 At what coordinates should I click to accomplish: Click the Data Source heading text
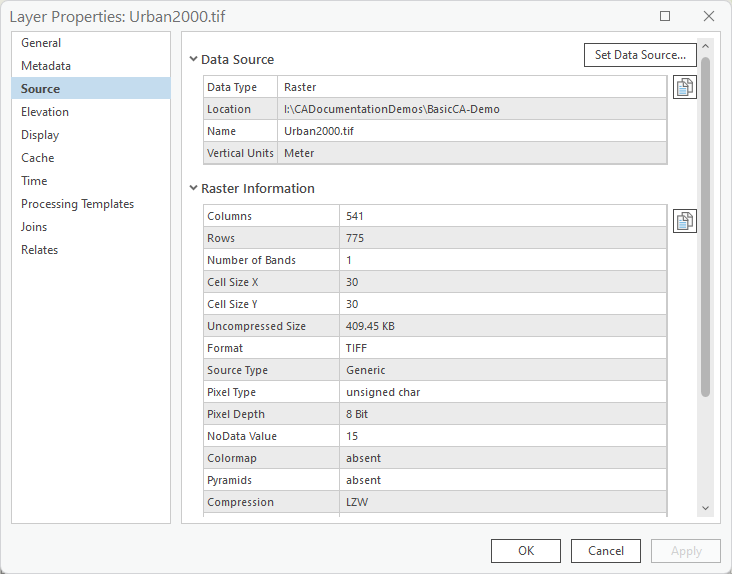237,60
